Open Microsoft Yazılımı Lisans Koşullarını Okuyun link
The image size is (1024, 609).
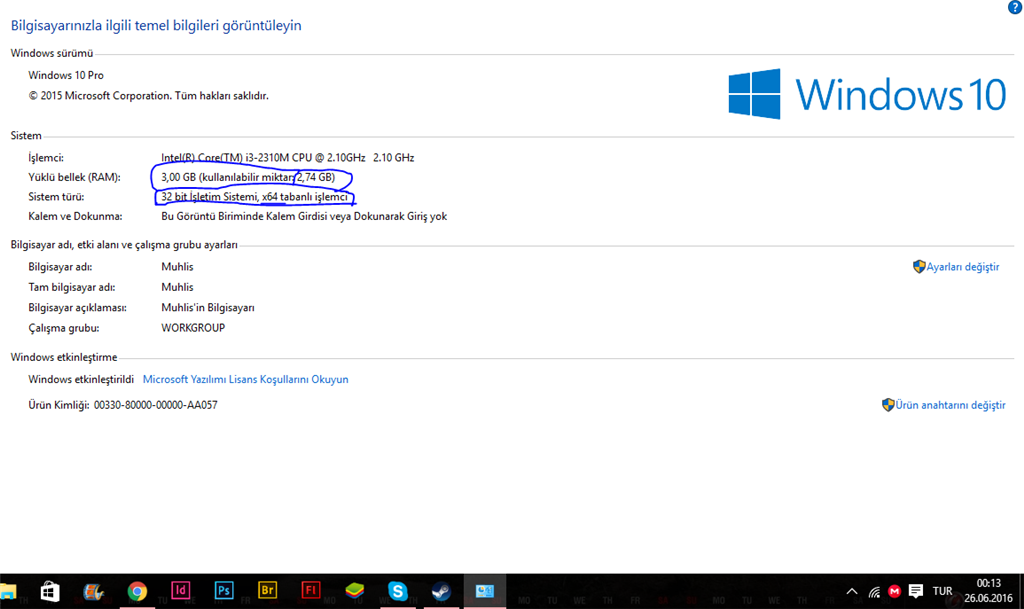[246, 379]
